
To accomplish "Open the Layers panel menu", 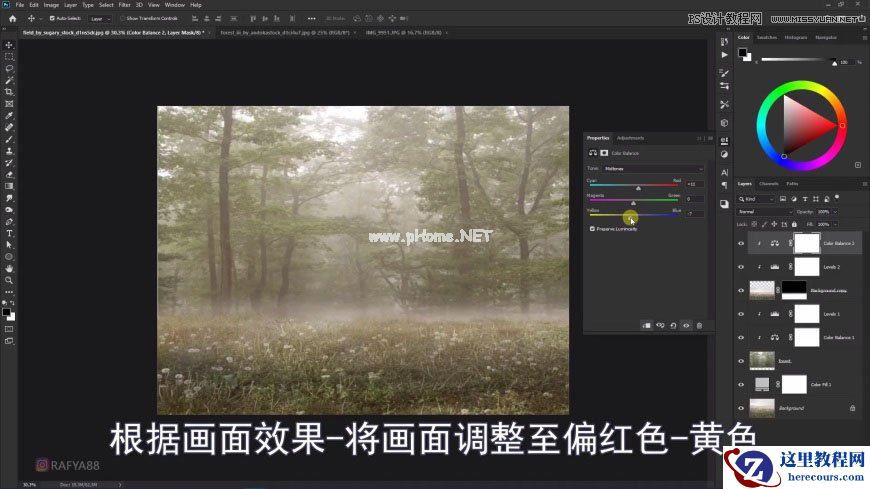I will (x=864, y=184).
